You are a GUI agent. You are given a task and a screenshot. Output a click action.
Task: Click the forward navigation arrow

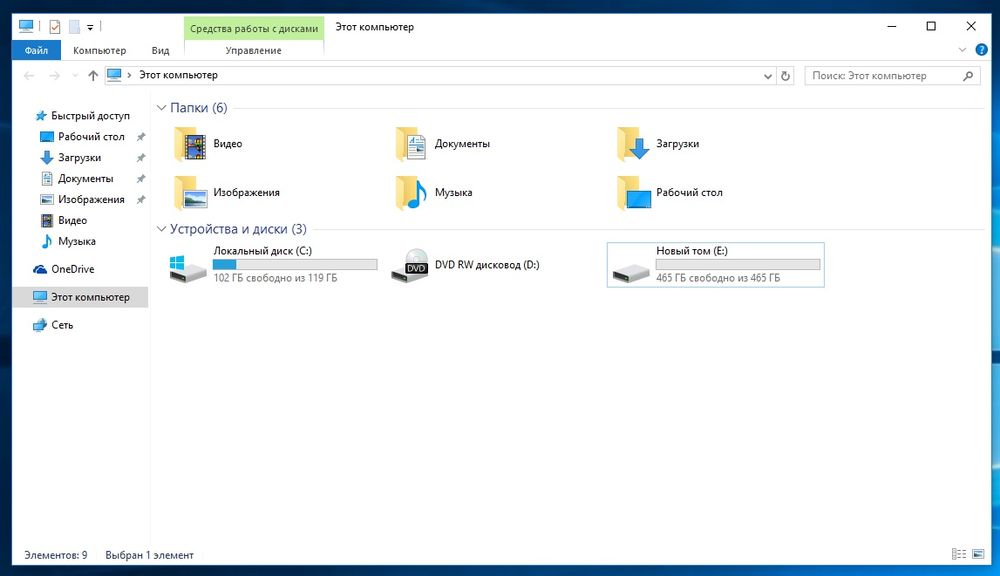coord(55,76)
